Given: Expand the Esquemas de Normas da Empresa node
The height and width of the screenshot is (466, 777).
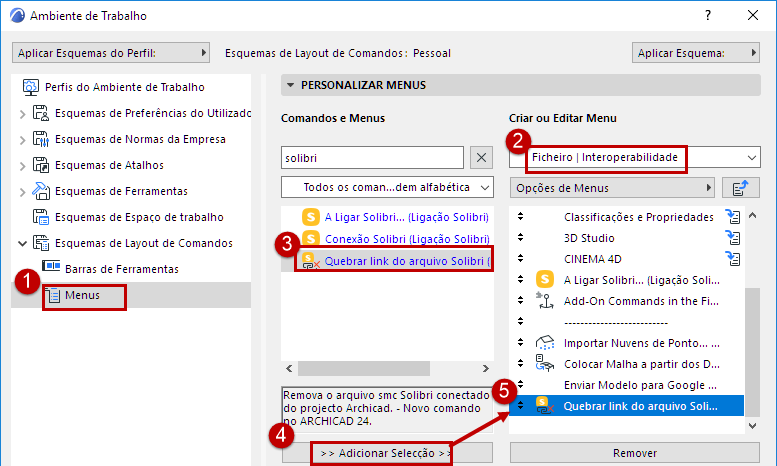Looking at the screenshot, I should click(x=22, y=140).
